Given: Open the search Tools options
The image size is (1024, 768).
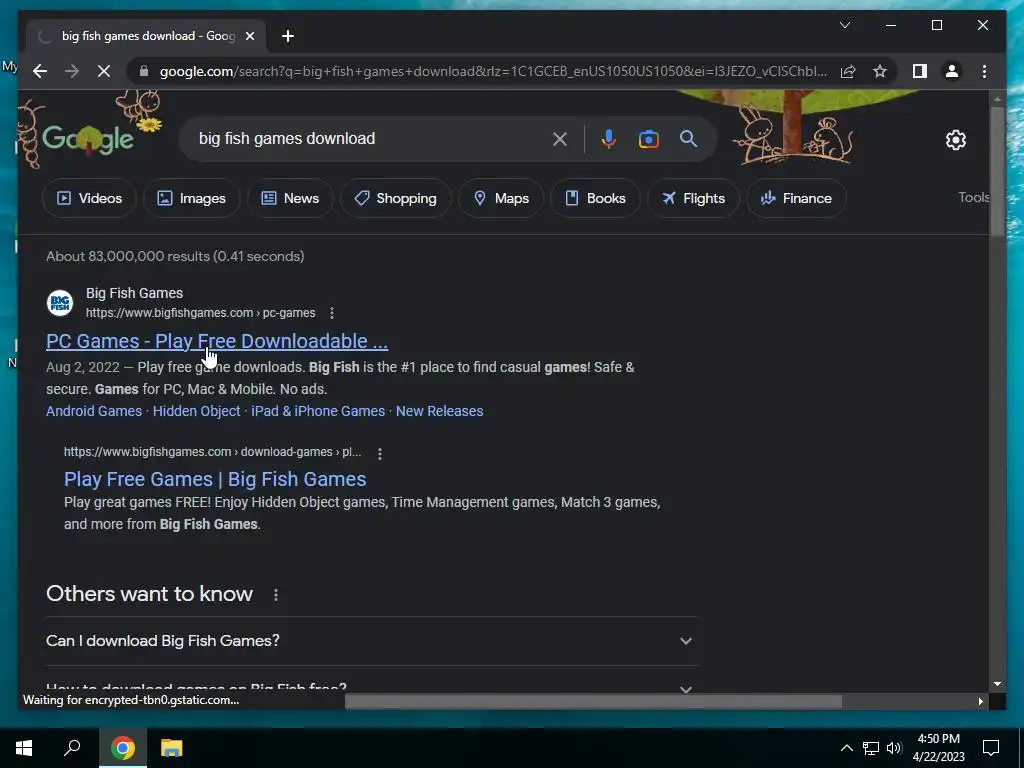Looking at the screenshot, I should click(974, 197).
